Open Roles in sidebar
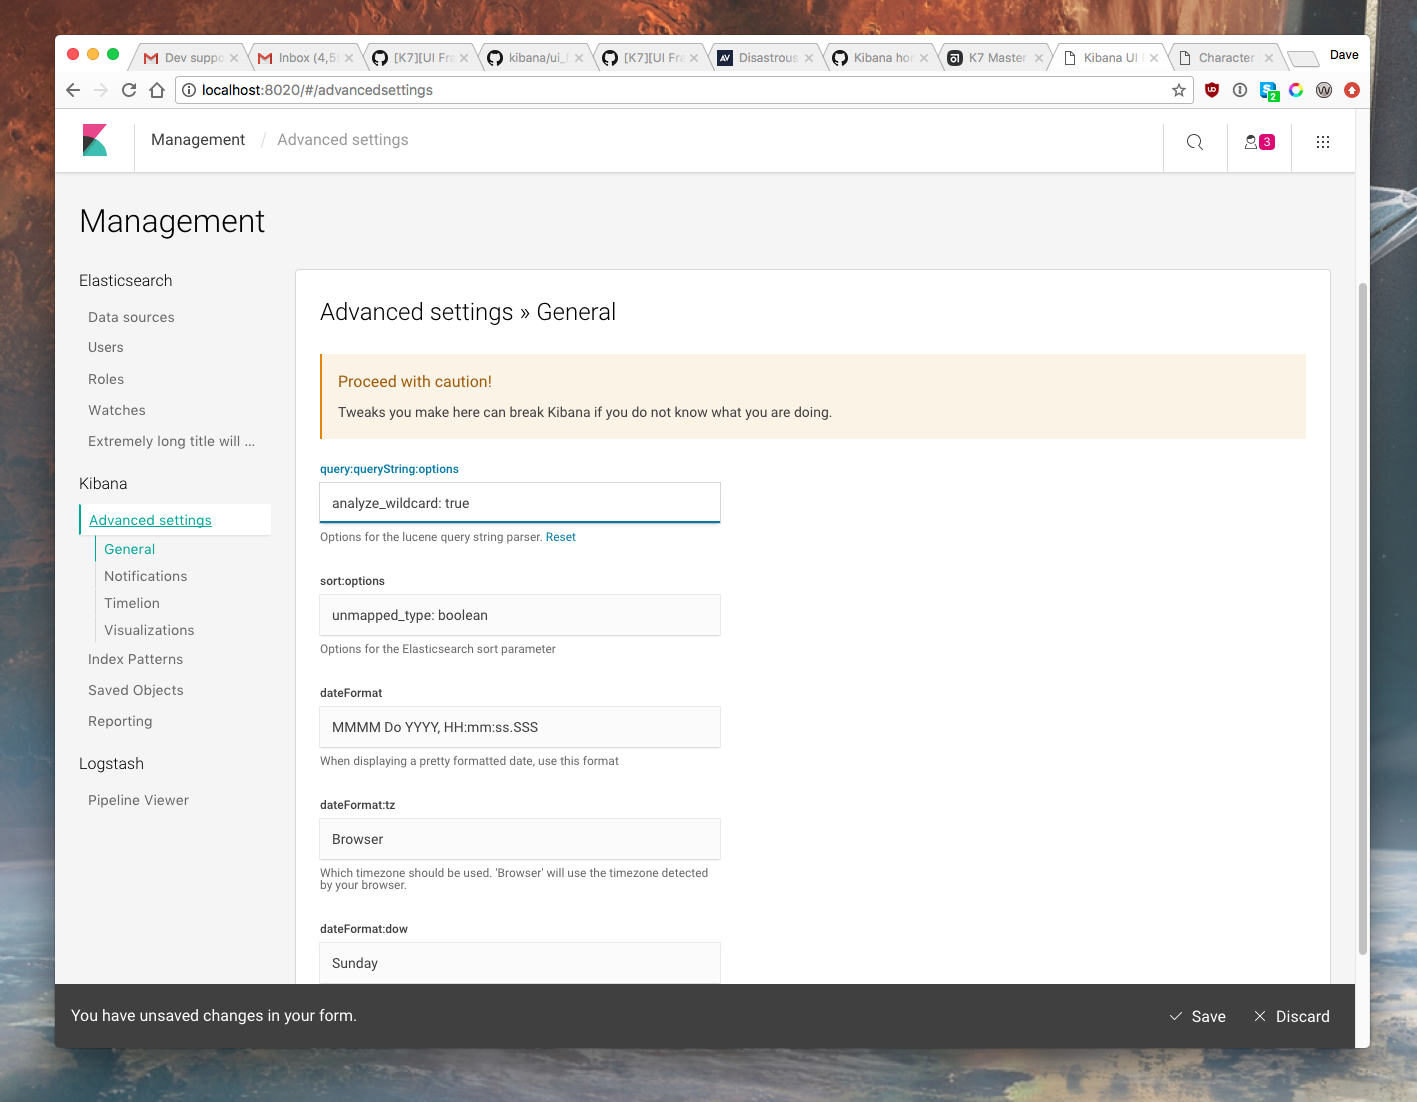This screenshot has height=1102, width=1417. tap(106, 379)
